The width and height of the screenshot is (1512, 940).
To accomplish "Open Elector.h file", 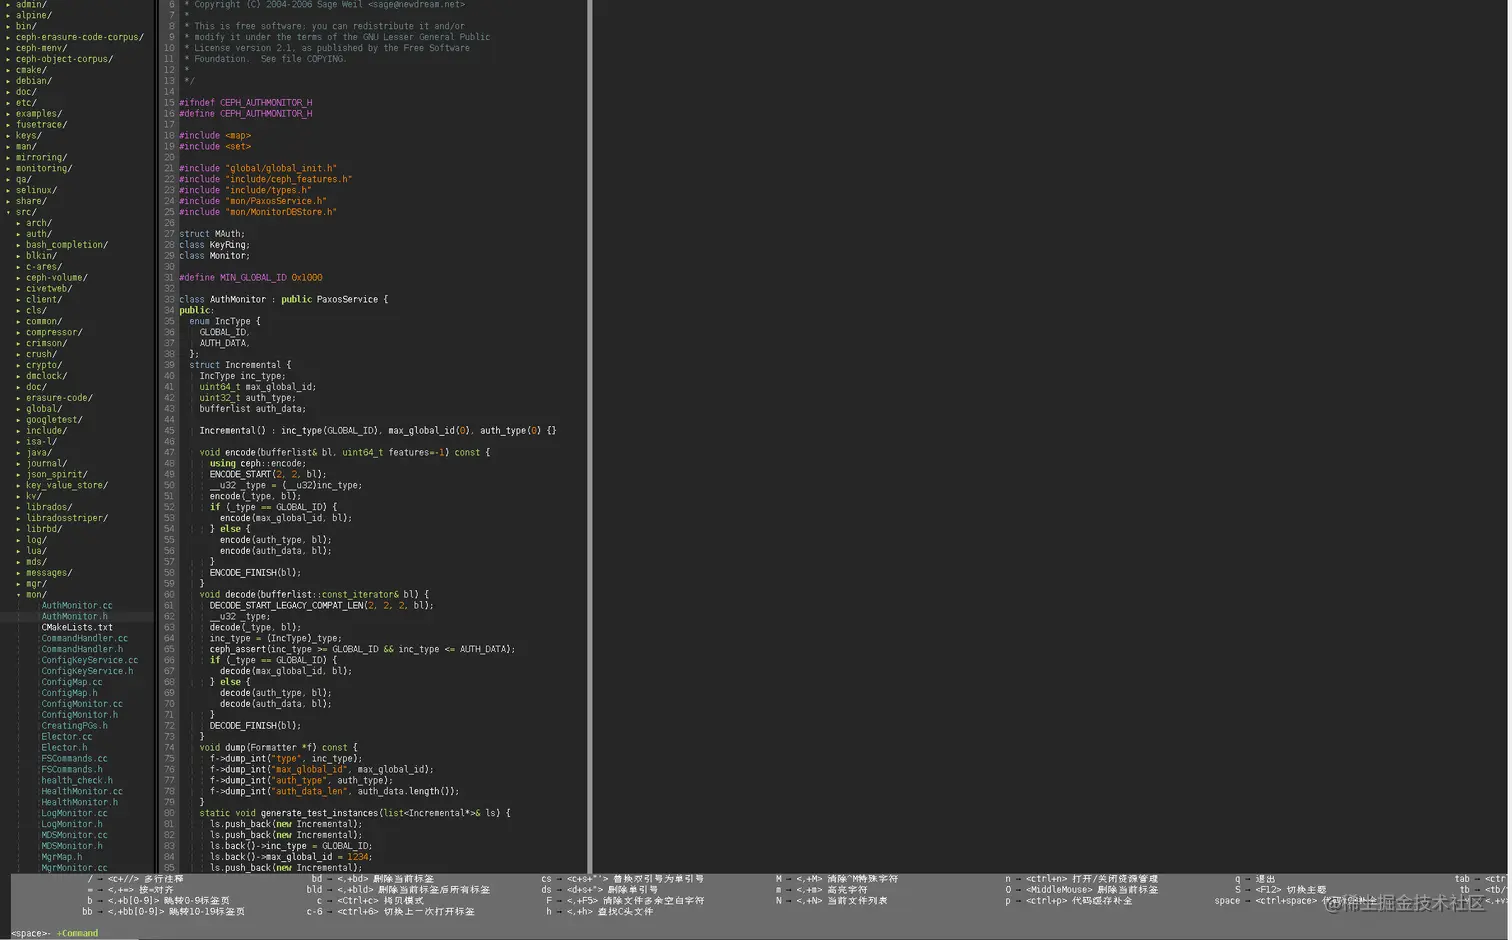I will click(64, 748).
